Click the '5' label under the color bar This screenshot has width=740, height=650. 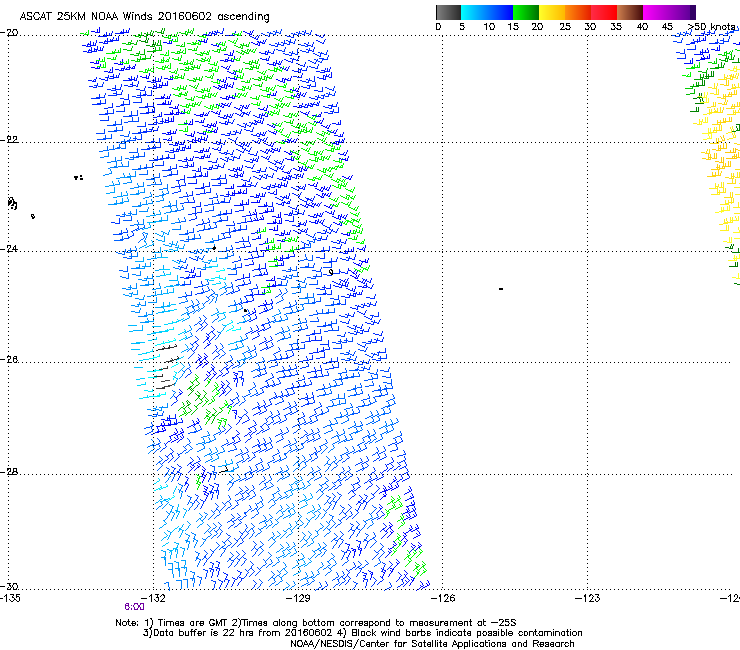tap(462, 27)
